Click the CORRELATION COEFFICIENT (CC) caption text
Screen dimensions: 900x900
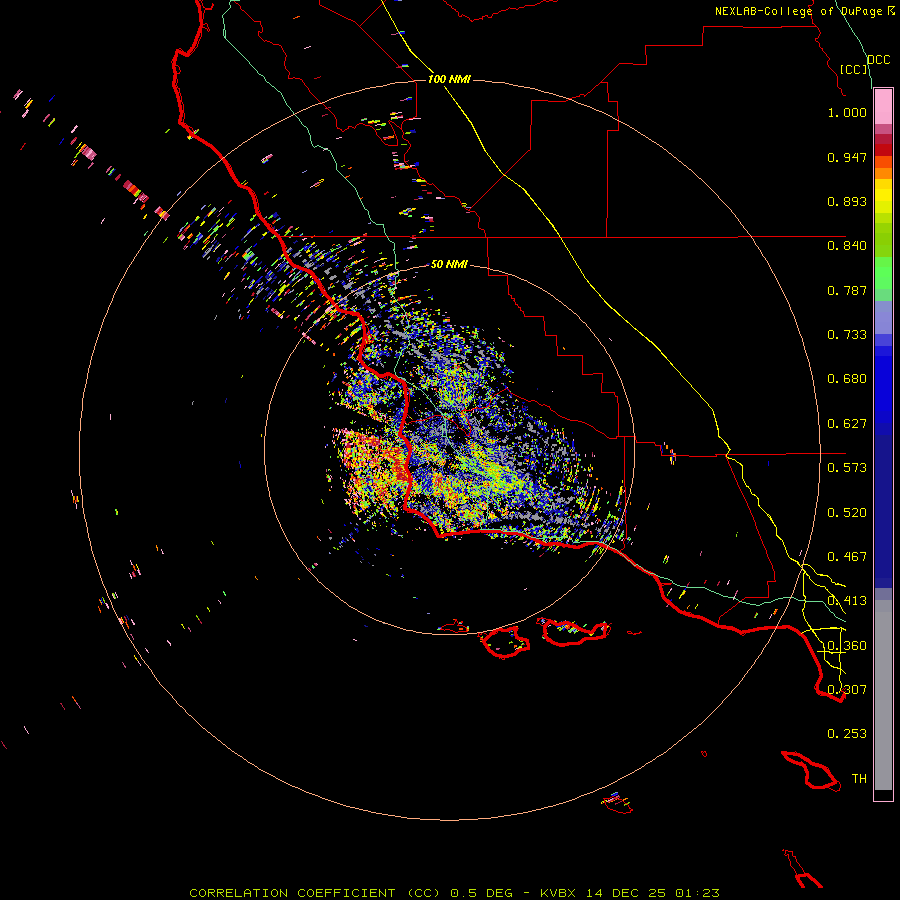click(x=315, y=893)
